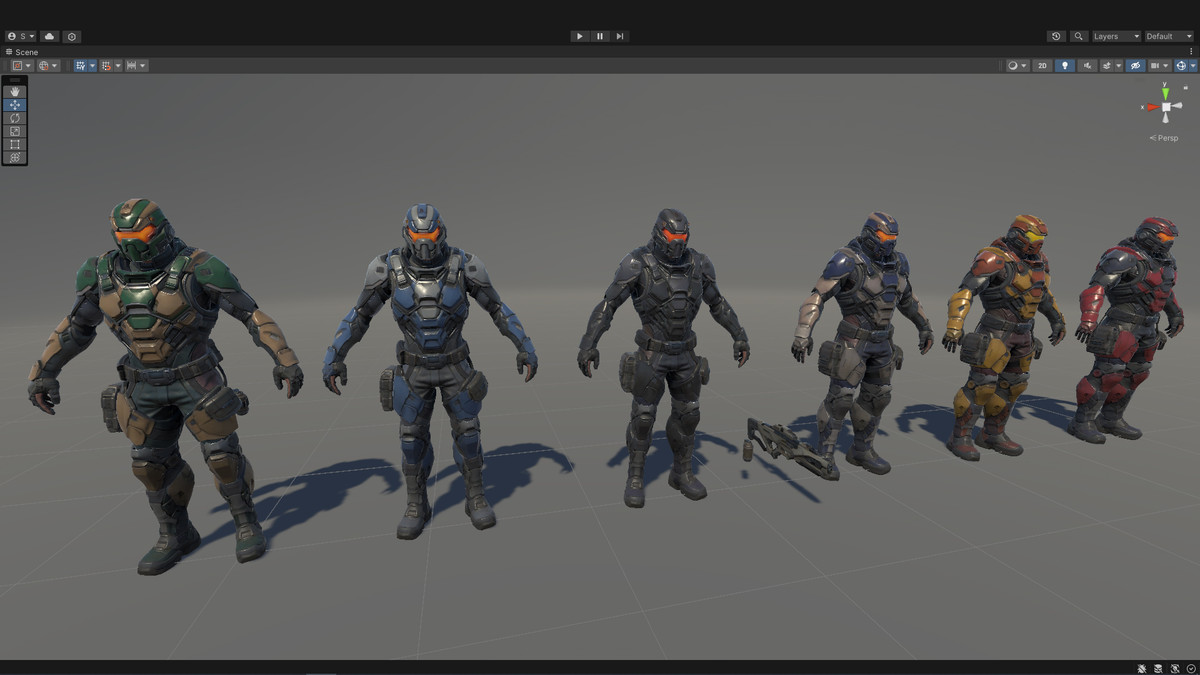Select the Hand view tool
The height and width of the screenshot is (675, 1200).
coord(14,91)
